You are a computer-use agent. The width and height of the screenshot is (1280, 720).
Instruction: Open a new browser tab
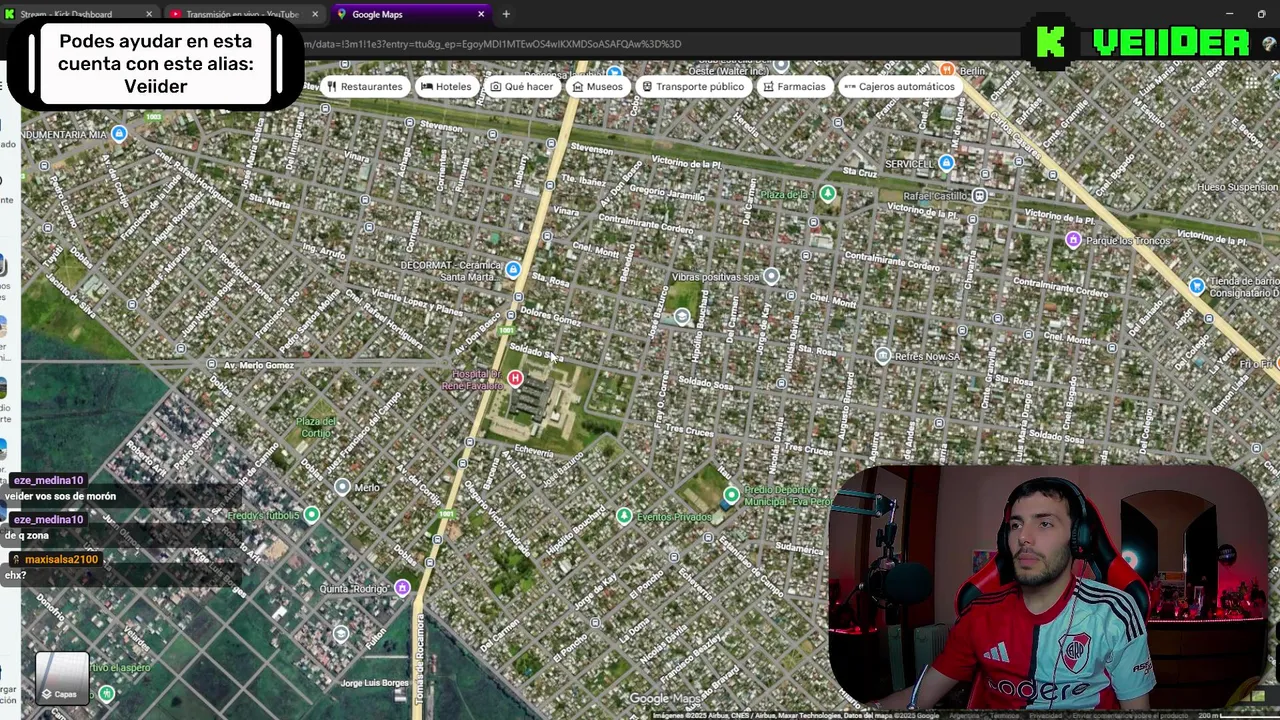point(506,14)
